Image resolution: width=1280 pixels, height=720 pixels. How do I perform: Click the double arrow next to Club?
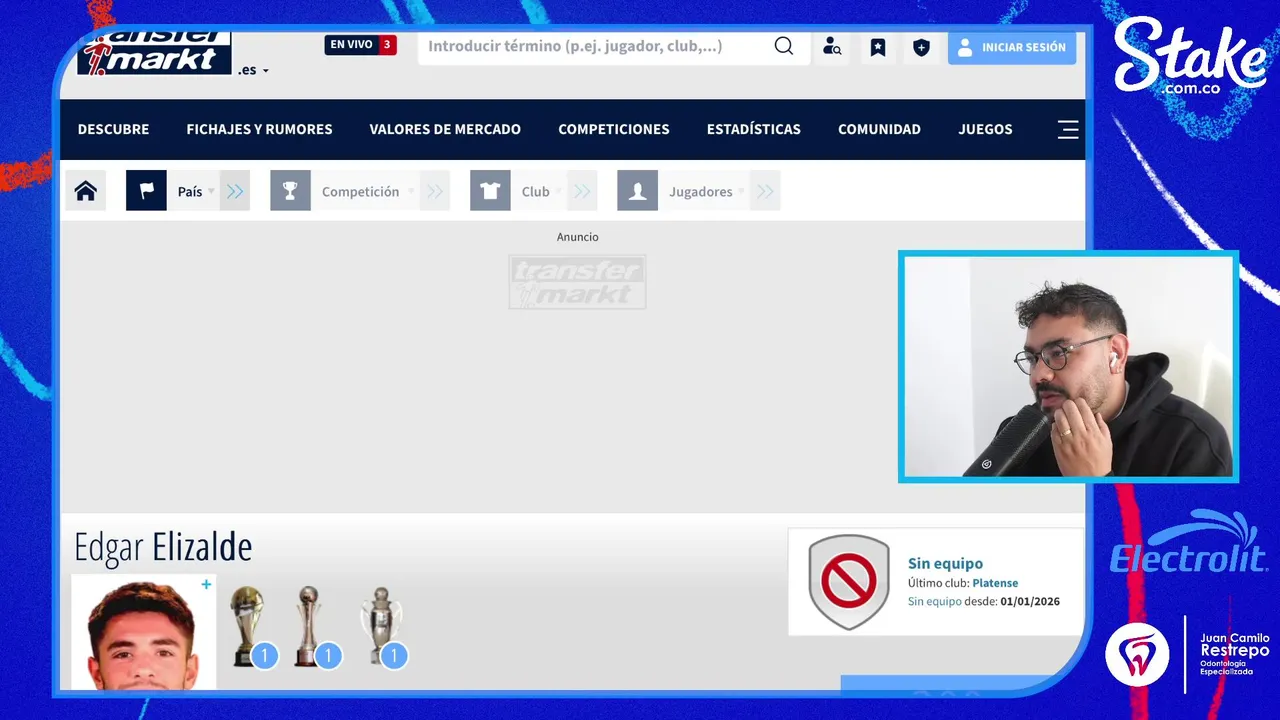582,191
